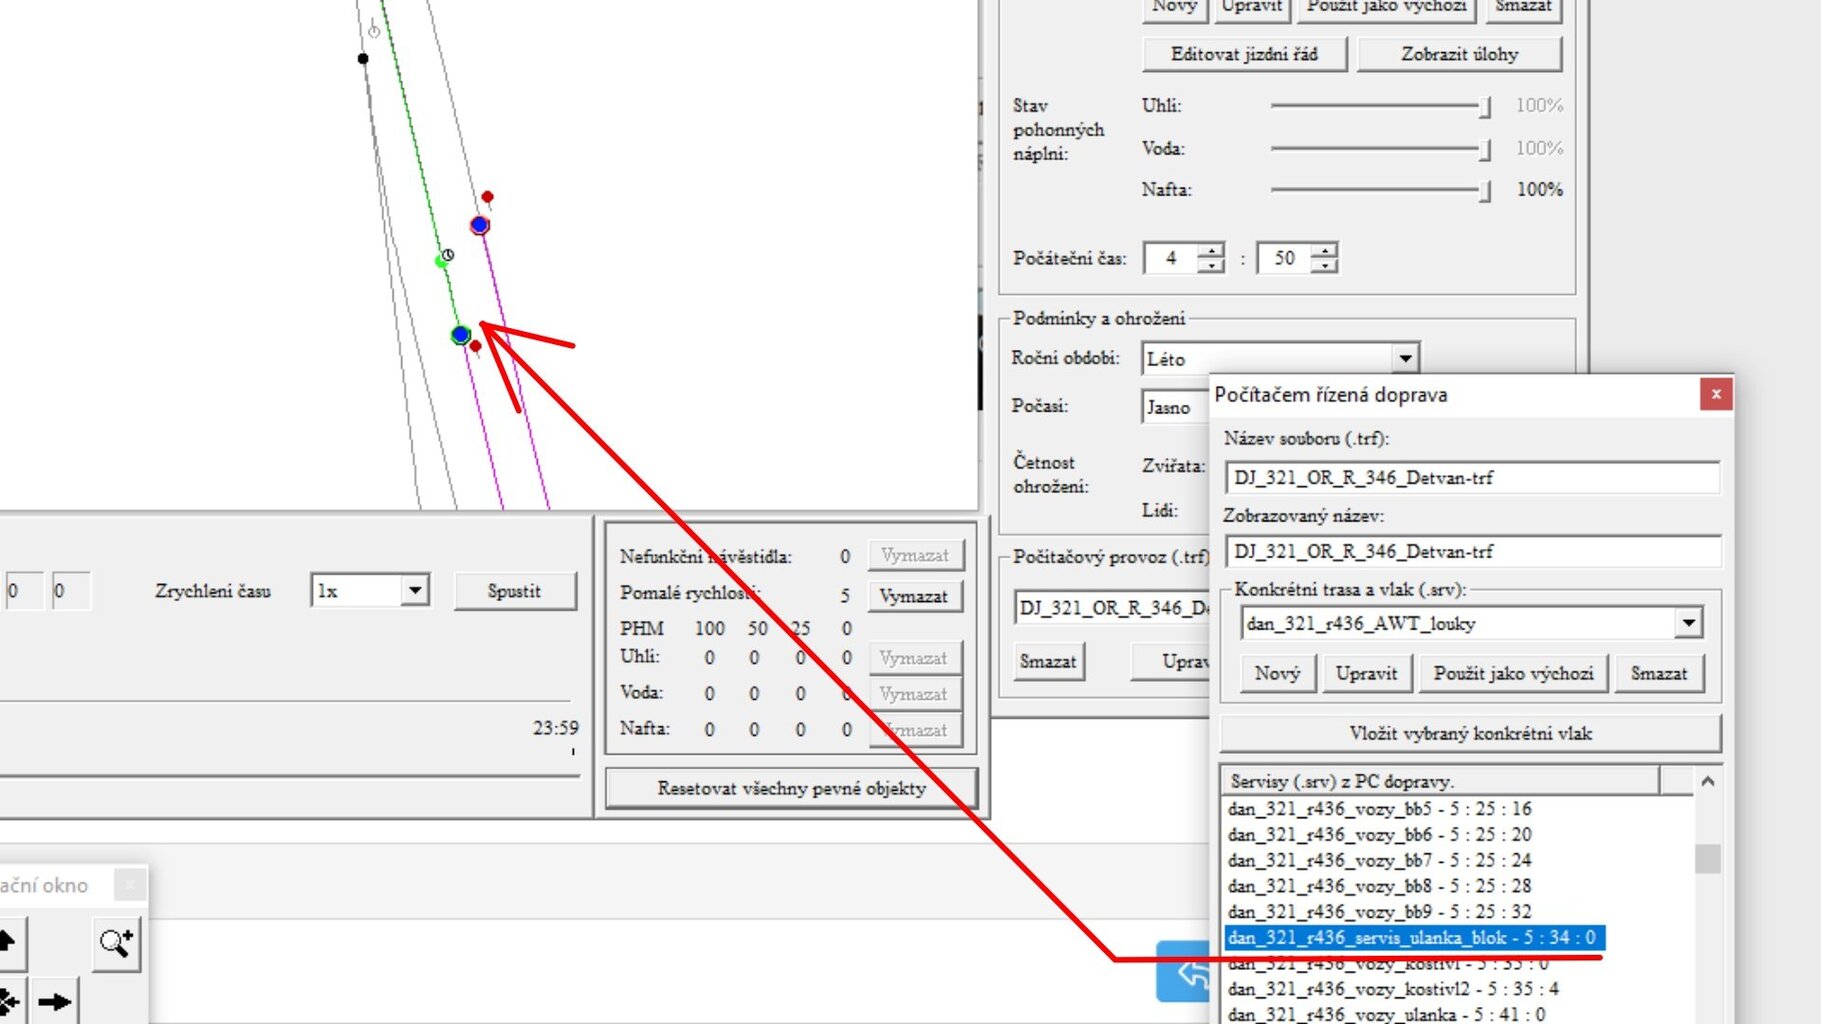Click Vložit vybraný konkrétní vlak button
The image size is (1821, 1024).
(1469, 733)
